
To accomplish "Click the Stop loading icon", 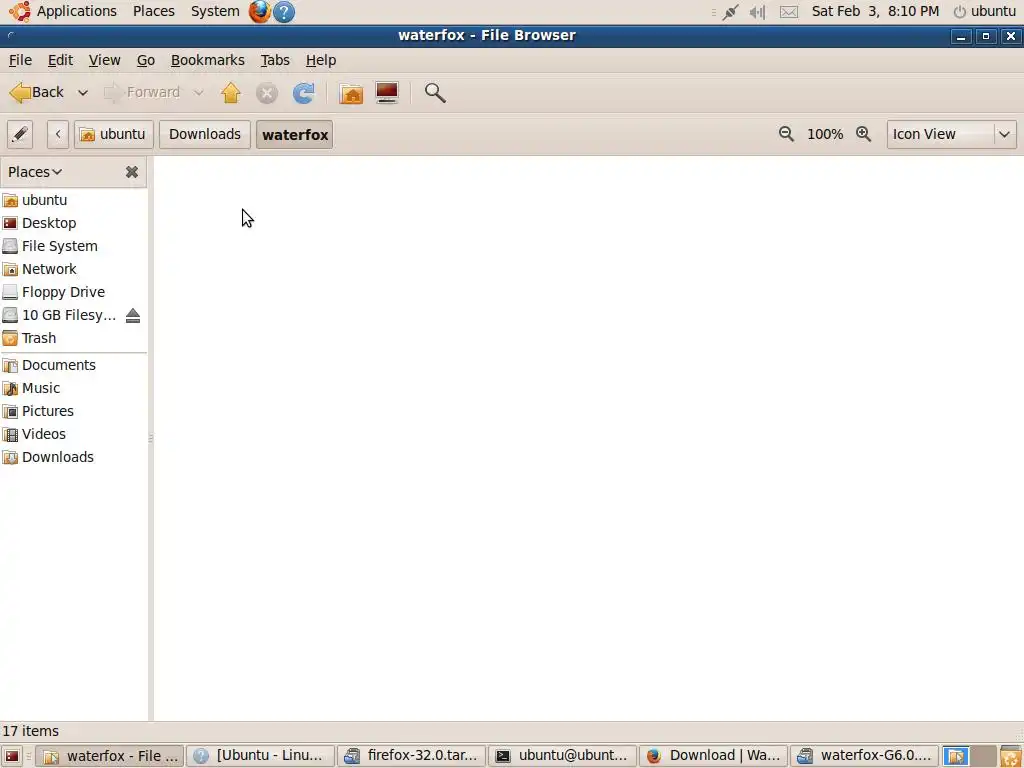I will 266,93.
